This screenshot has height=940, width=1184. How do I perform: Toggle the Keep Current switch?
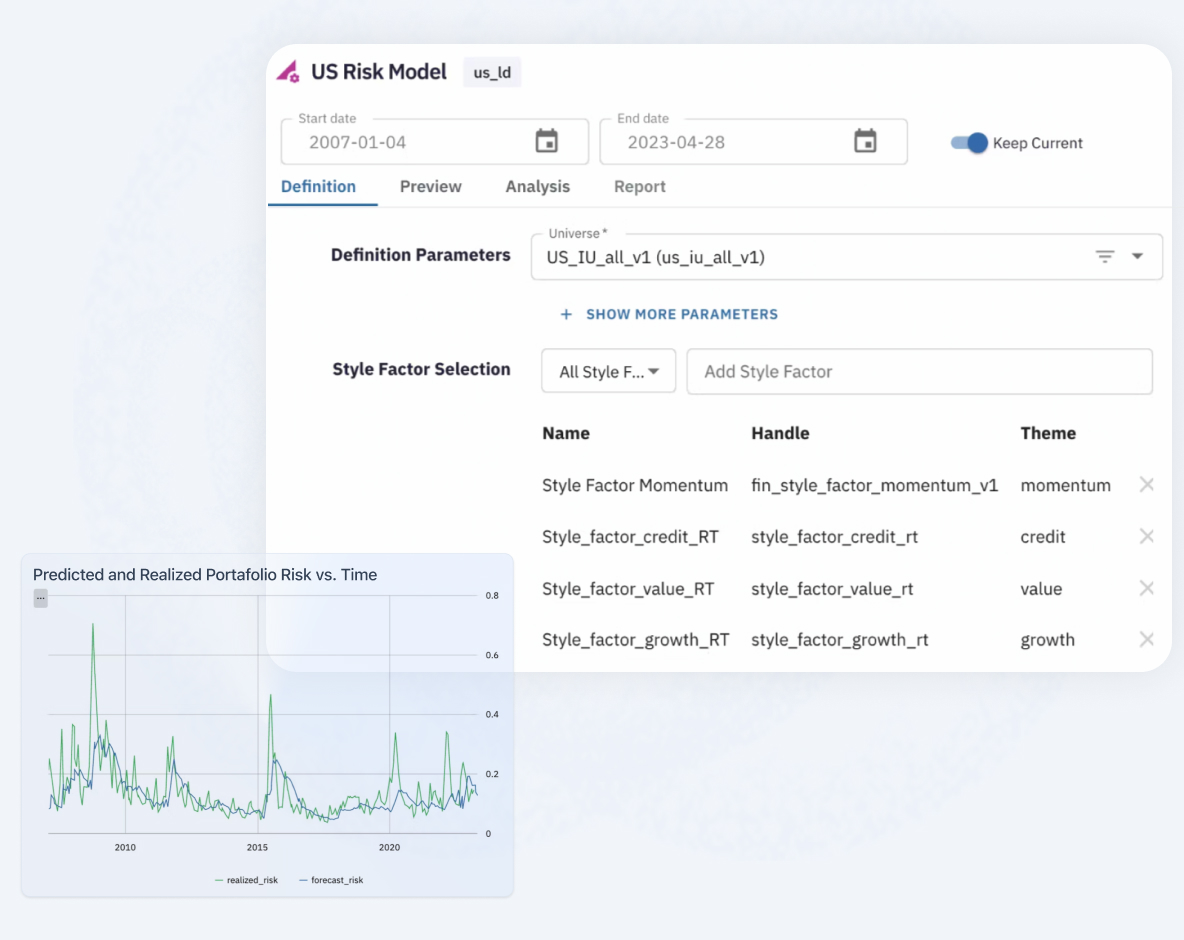[x=970, y=143]
